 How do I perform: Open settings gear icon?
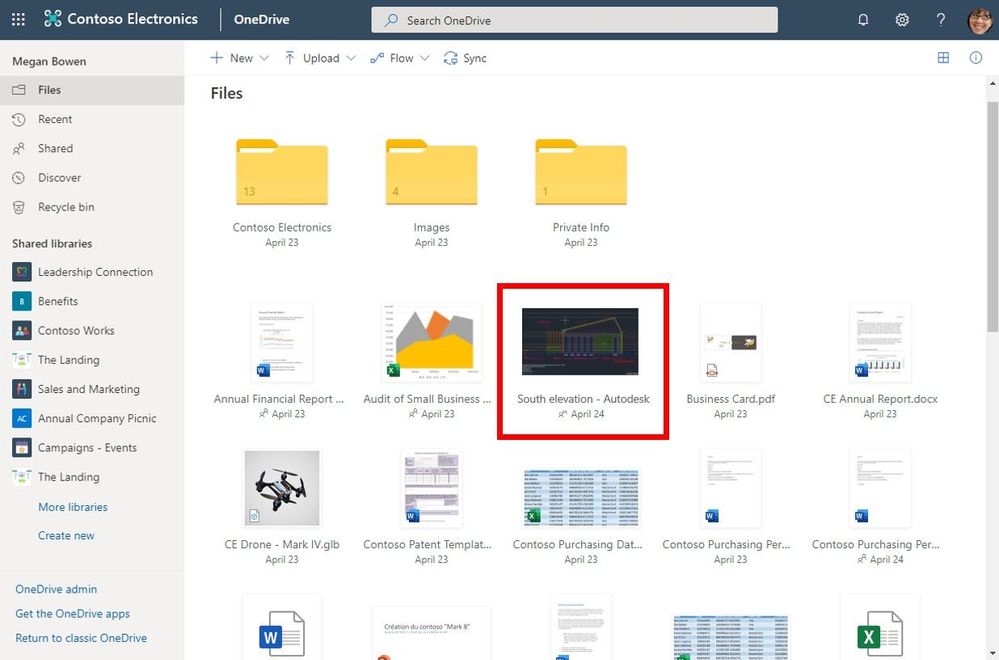click(902, 20)
